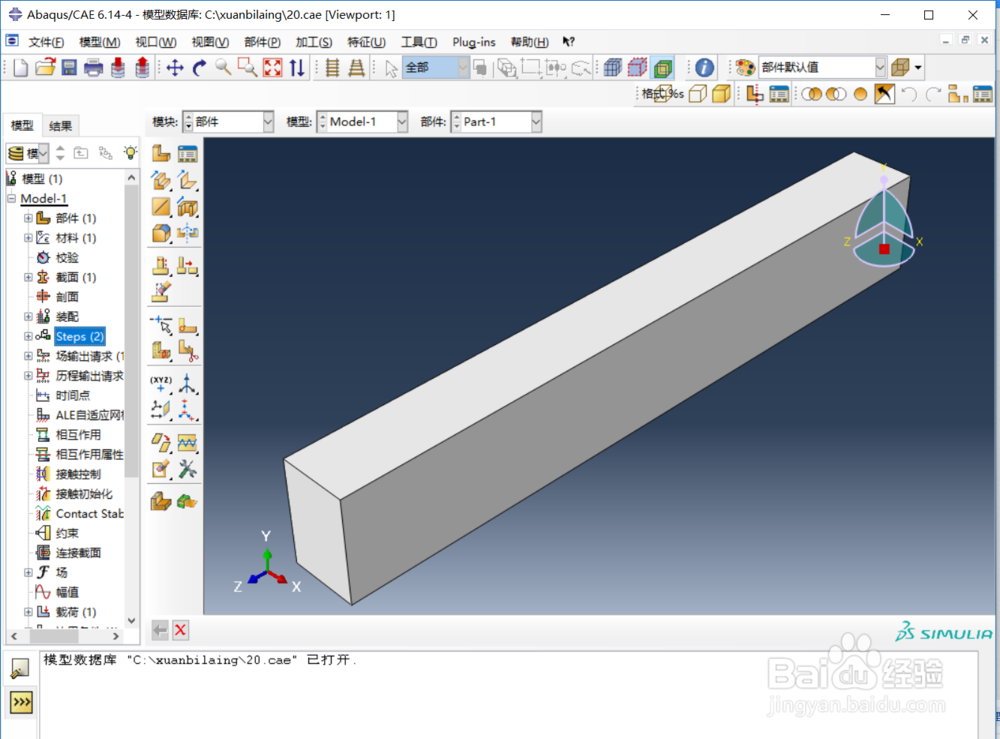Click the back arrow in prompt area
The width and height of the screenshot is (1000, 739).
(160, 631)
